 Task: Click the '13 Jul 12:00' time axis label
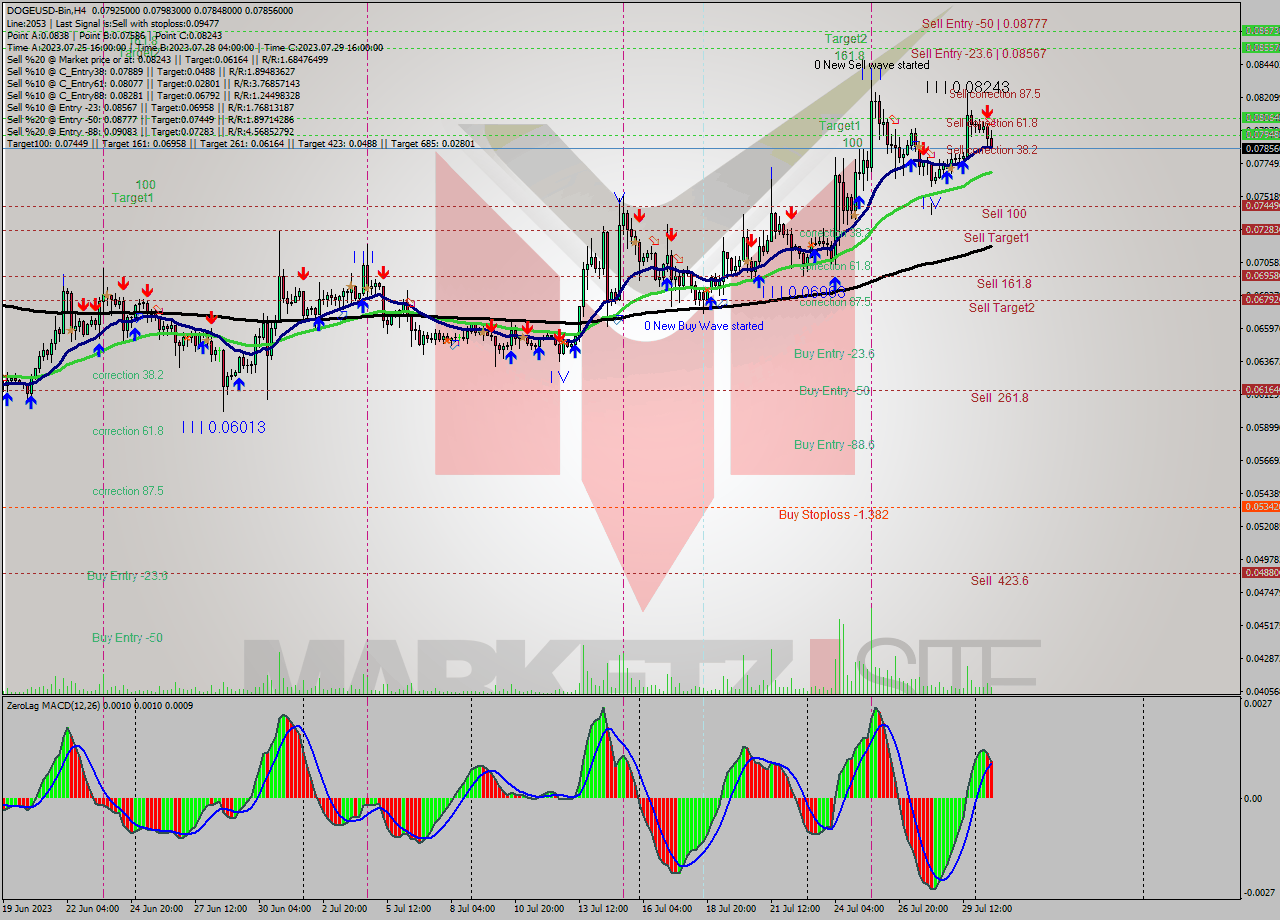[603, 909]
